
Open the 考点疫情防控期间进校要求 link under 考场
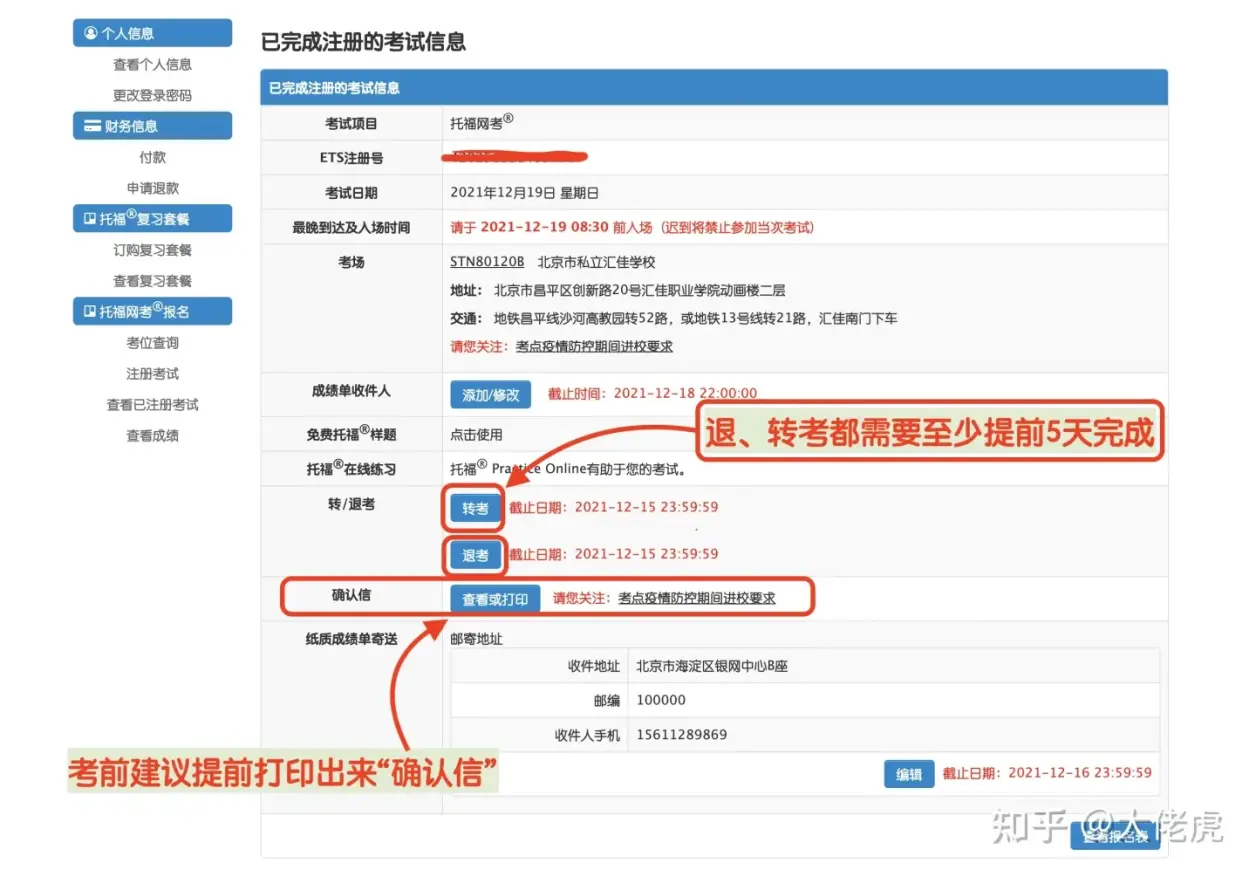[594, 346]
